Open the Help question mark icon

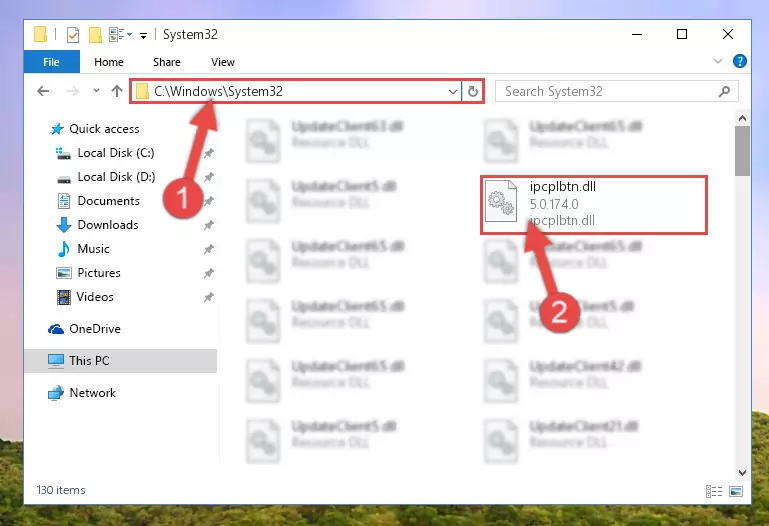pyautogui.click(x=740, y=61)
